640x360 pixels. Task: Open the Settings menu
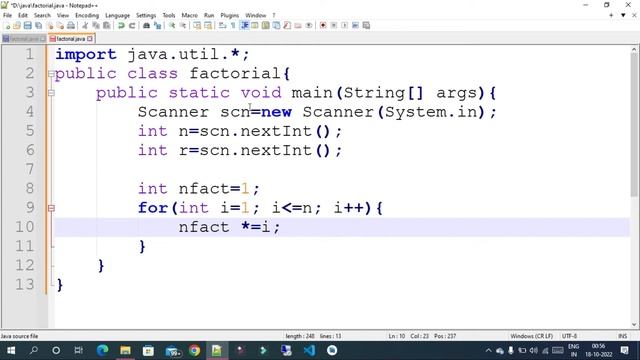146,15
